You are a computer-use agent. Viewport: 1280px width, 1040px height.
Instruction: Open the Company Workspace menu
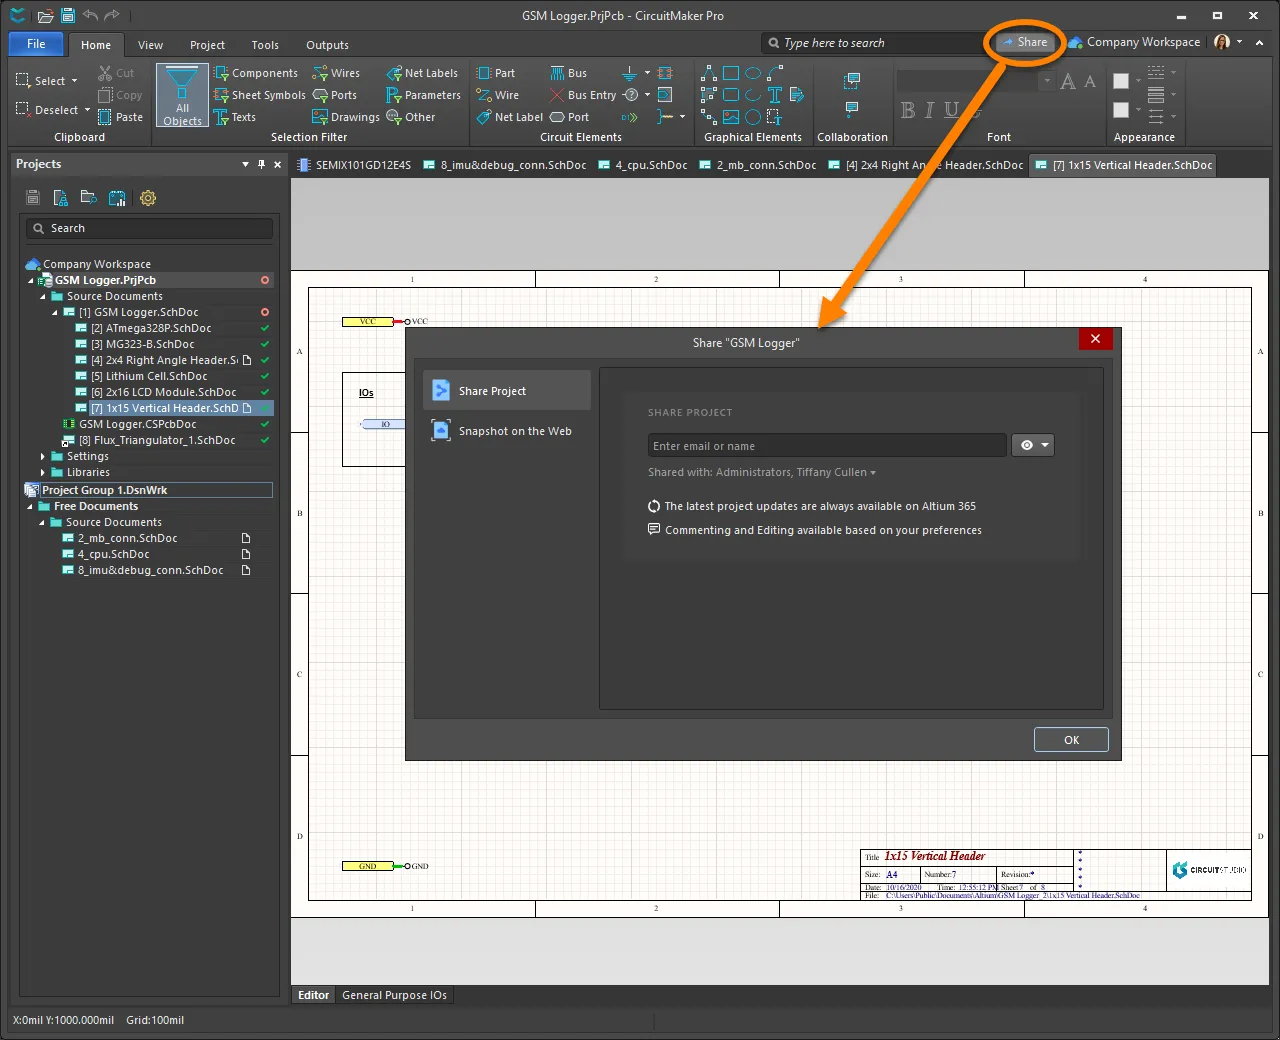(1134, 42)
